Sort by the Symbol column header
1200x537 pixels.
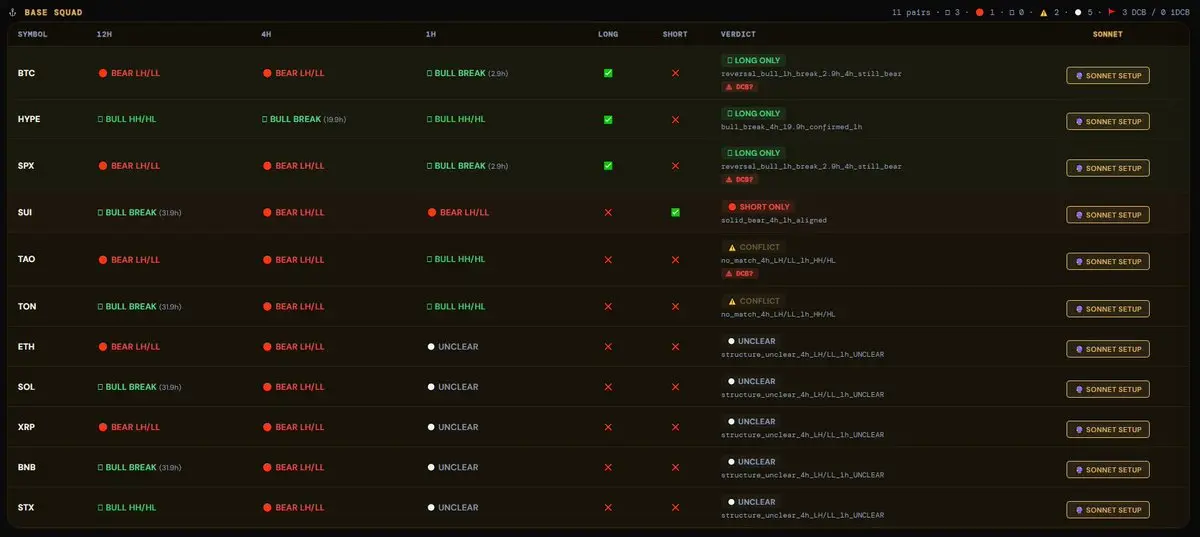pyautogui.click(x=32, y=34)
